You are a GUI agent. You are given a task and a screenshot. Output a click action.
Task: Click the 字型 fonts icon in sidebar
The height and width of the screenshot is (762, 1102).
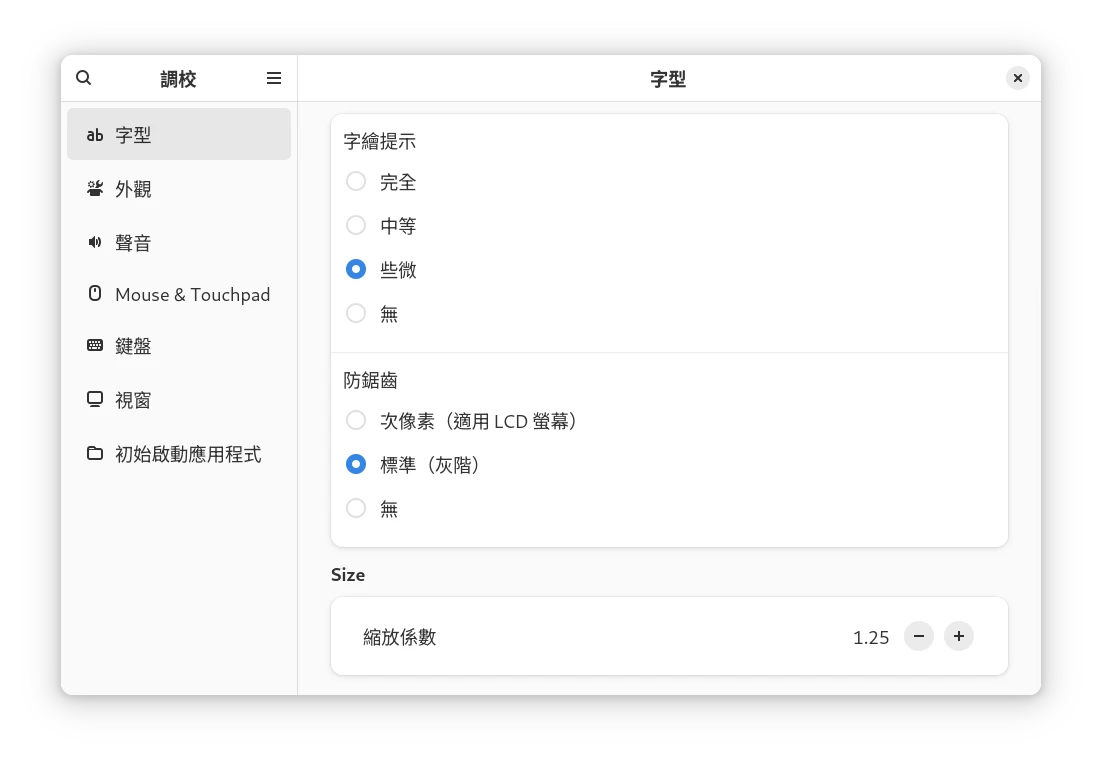[95, 135]
